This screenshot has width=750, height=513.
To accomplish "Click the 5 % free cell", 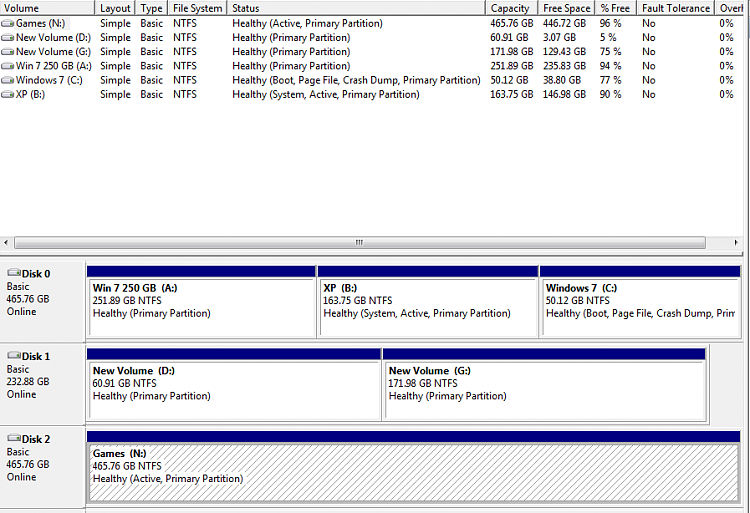I will (608, 38).
